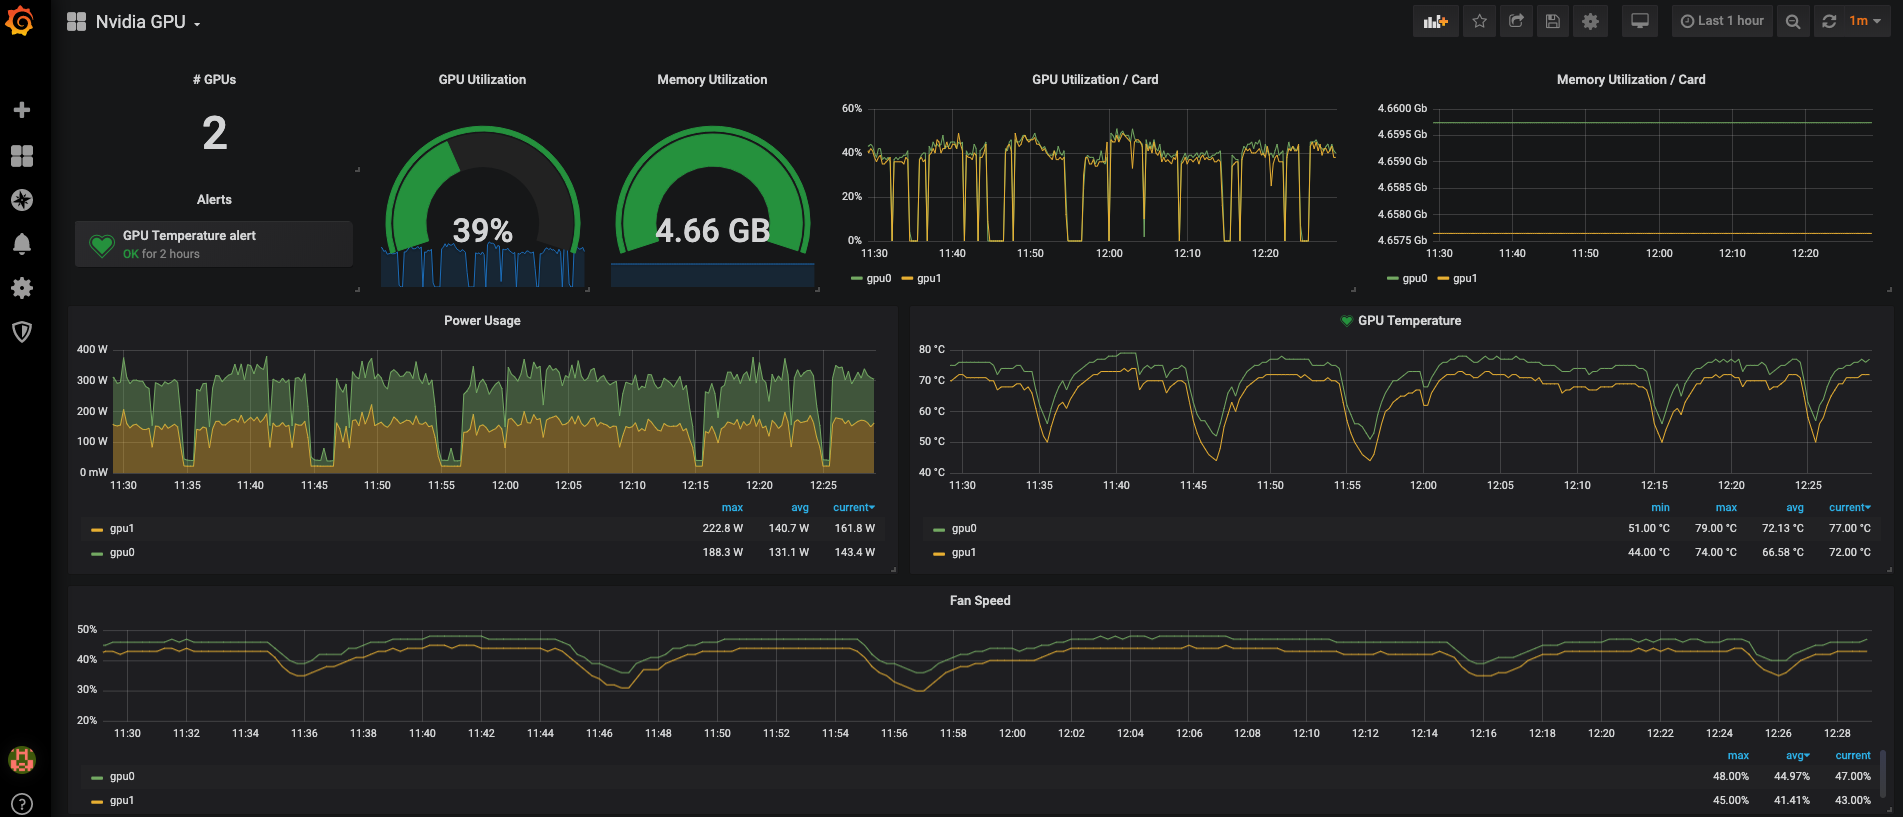Image resolution: width=1903 pixels, height=817 pixels.
Task: Open the GPU Temperature panel title menu
Action: [1409, 321]
